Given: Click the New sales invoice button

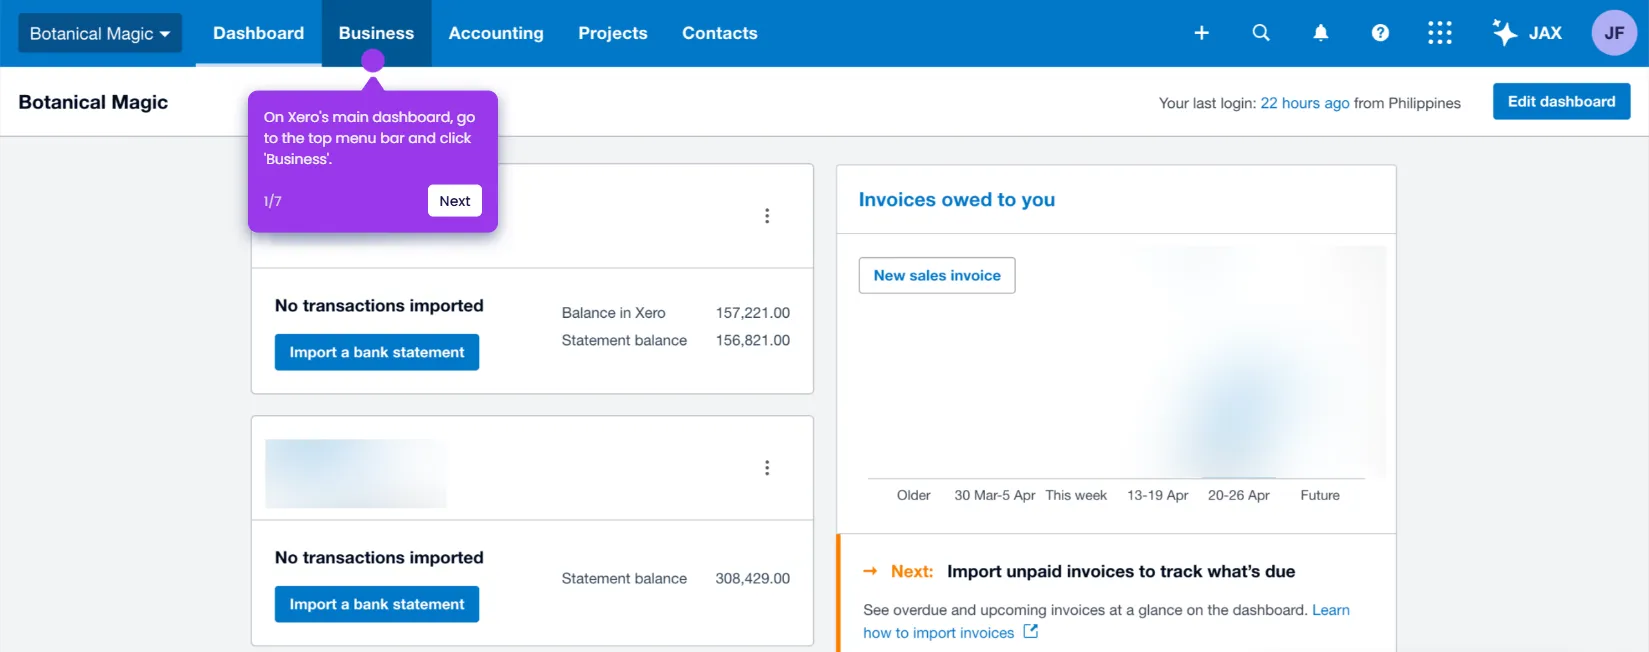Looking at the screenshot, I should (x=937, y=275).
